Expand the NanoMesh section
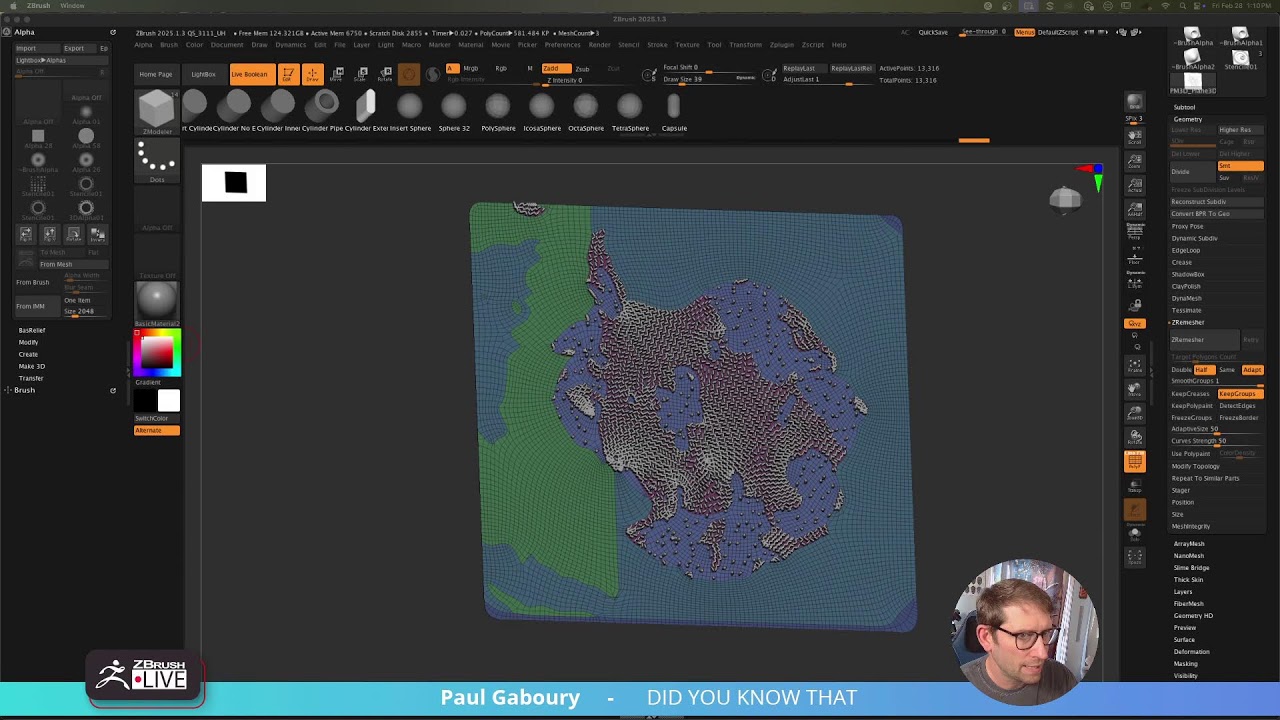Image resolution: width=1280 pixels, height=720 pixels. coord(1189,555)
